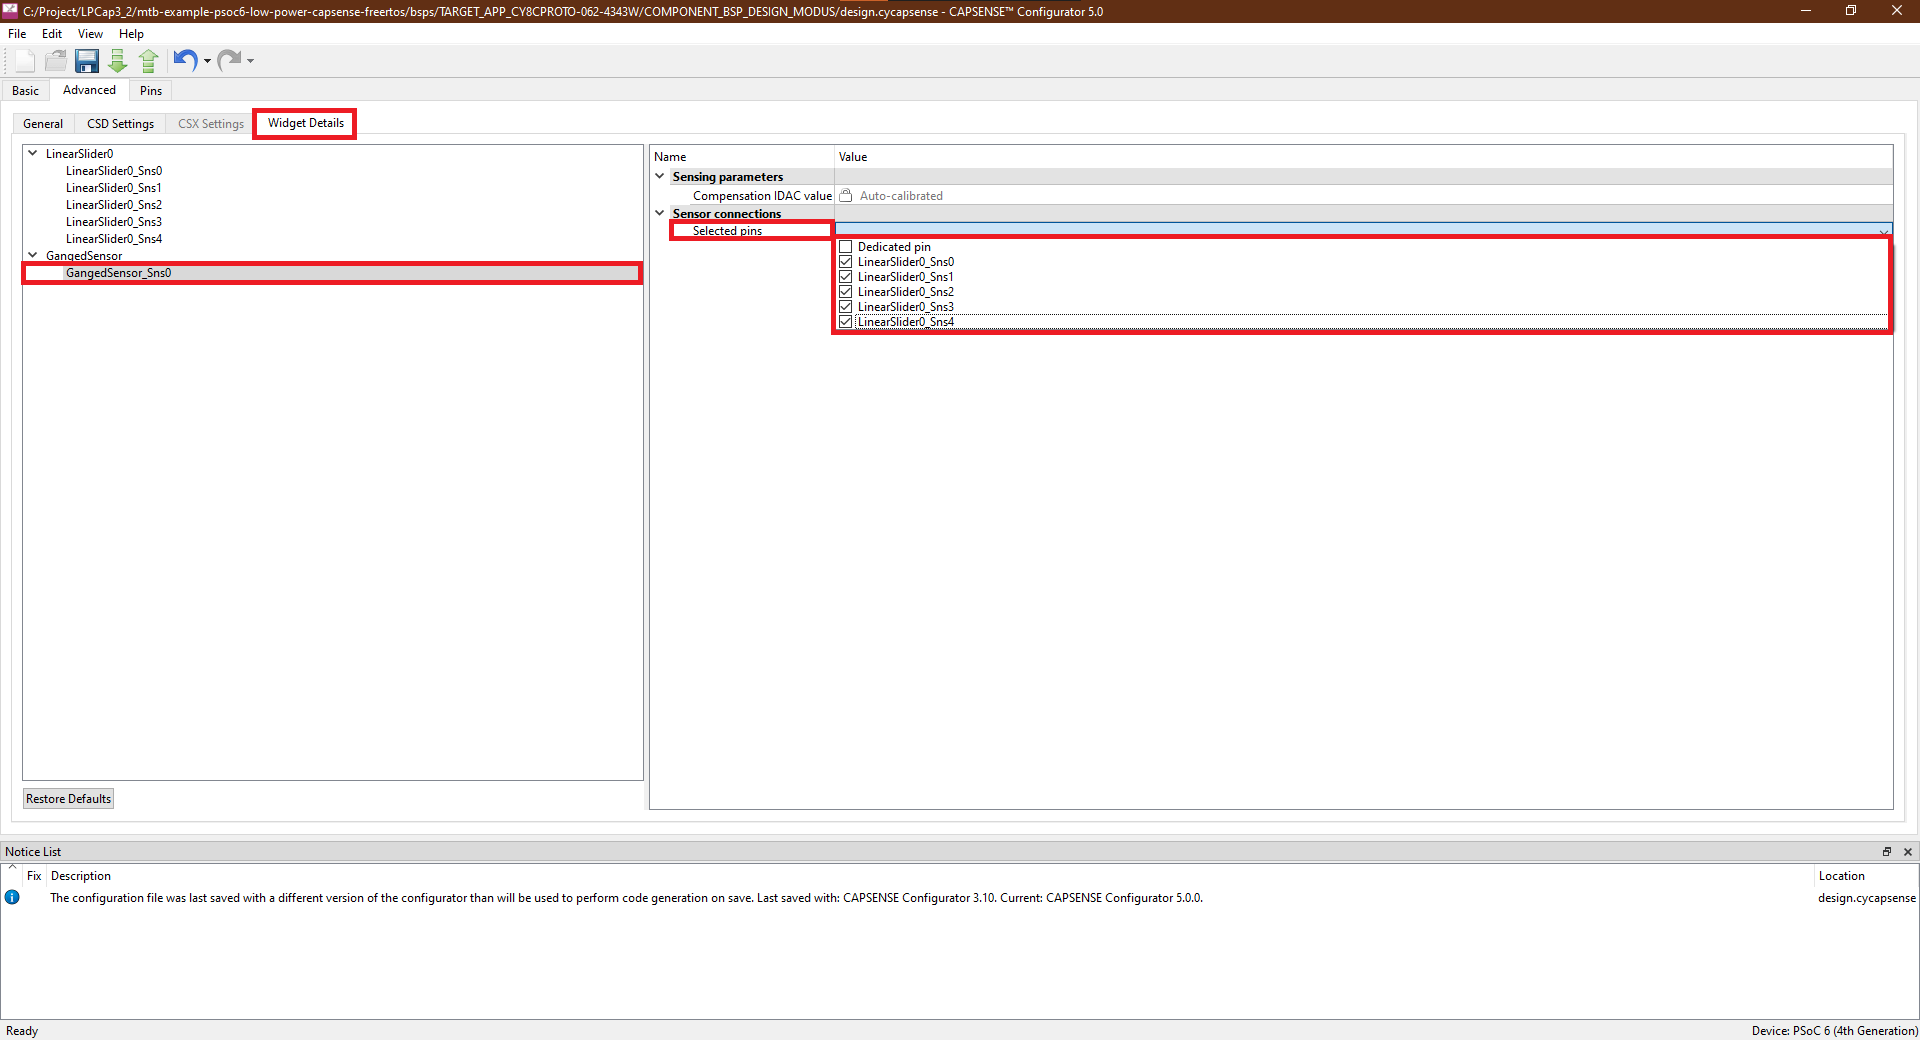This screenshot has width=1920, height=1040.
Task: Open the File menu
Action: click(x=17, y=34)
